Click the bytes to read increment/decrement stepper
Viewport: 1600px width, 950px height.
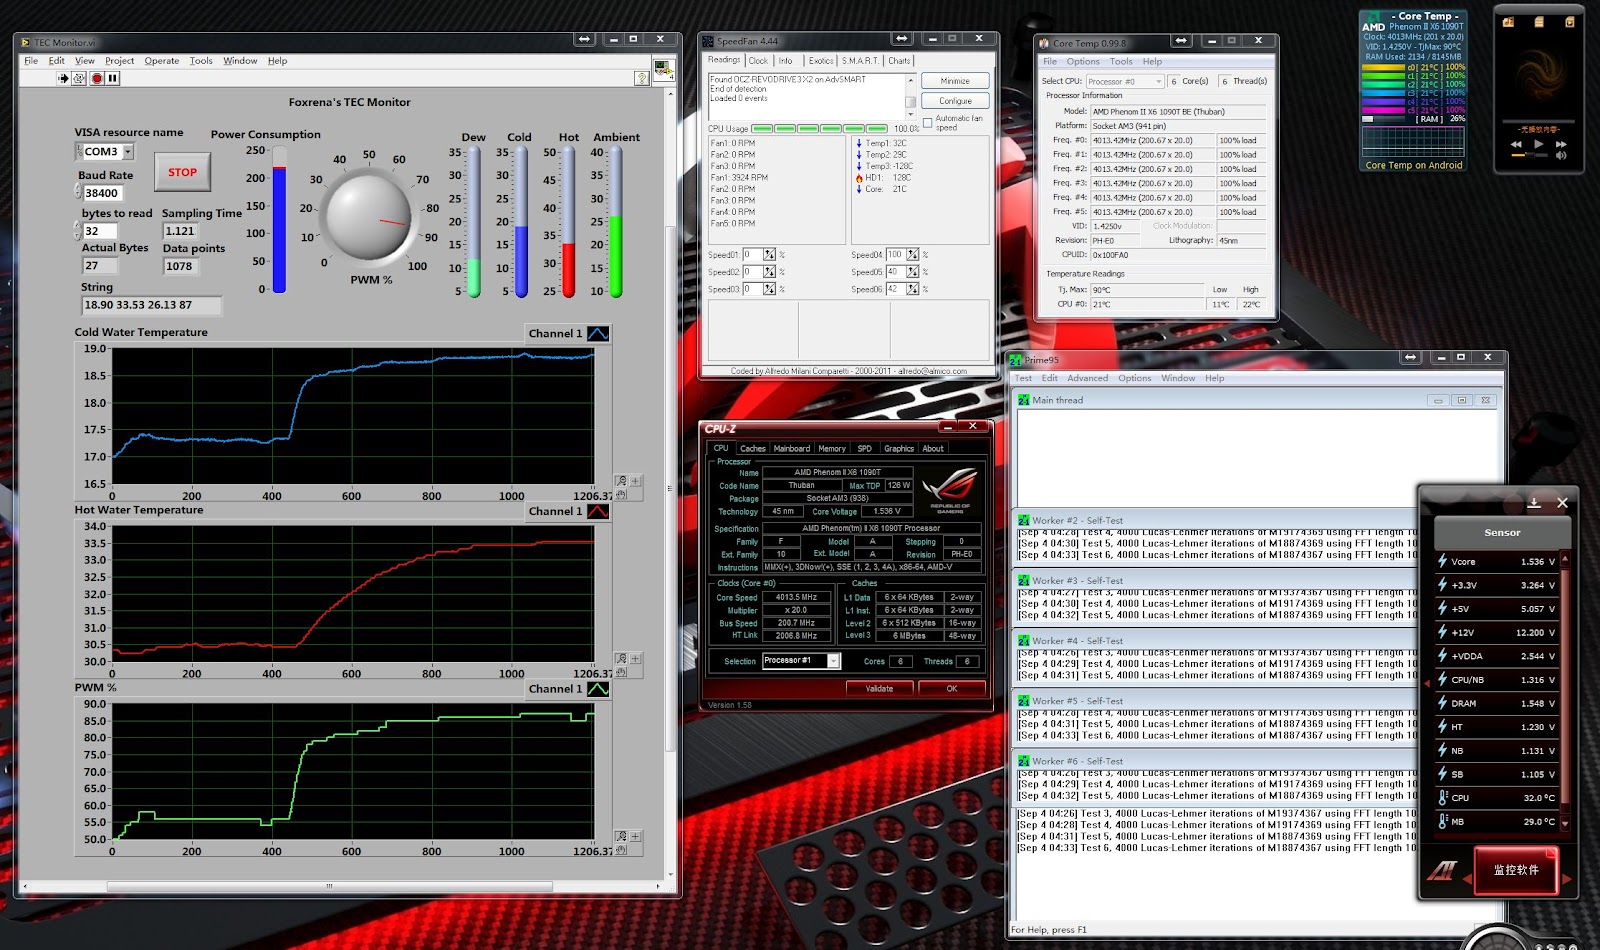pos(78,231)
